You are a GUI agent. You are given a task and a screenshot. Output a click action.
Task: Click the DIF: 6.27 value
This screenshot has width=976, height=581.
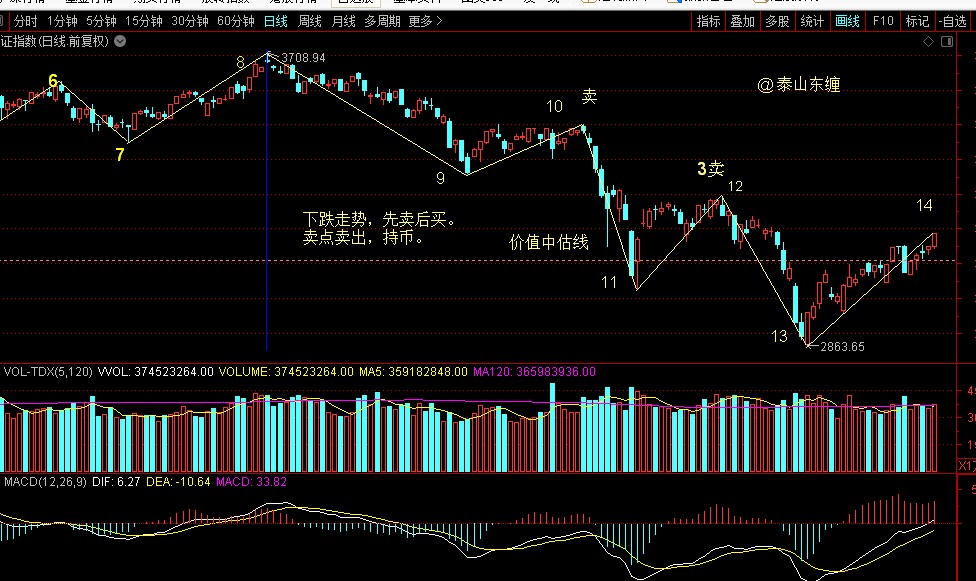click(116, 482)
